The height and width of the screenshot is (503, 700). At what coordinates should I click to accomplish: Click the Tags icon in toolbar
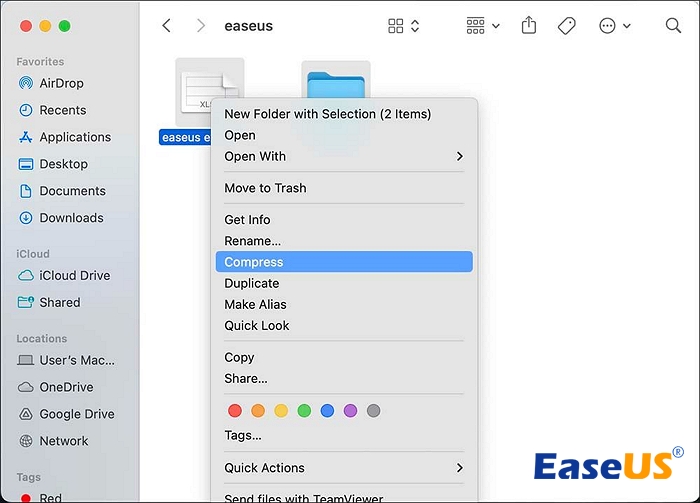pos(567,26)
